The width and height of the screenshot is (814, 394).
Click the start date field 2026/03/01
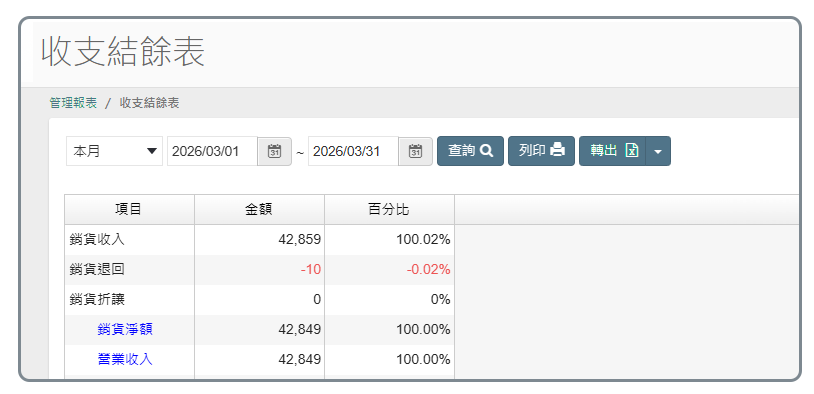212,151
